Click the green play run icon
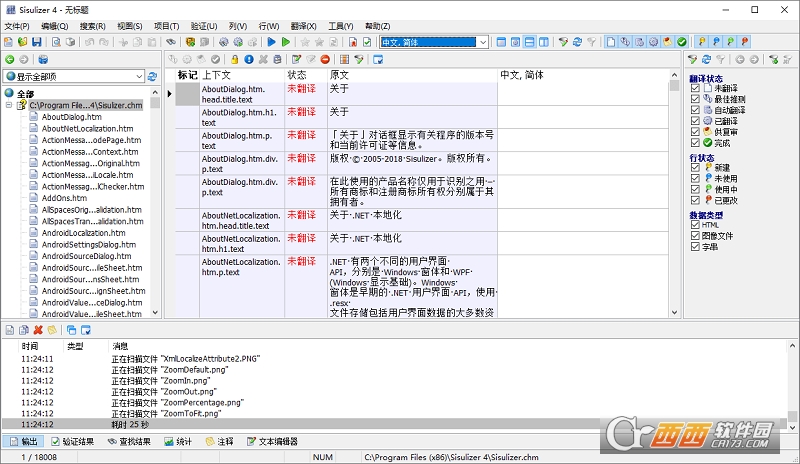The image size is (800, 464). coord(286,42)
